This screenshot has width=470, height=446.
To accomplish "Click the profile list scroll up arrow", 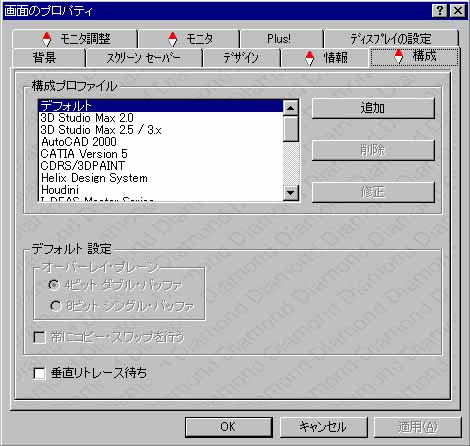I will pos(291,108).
